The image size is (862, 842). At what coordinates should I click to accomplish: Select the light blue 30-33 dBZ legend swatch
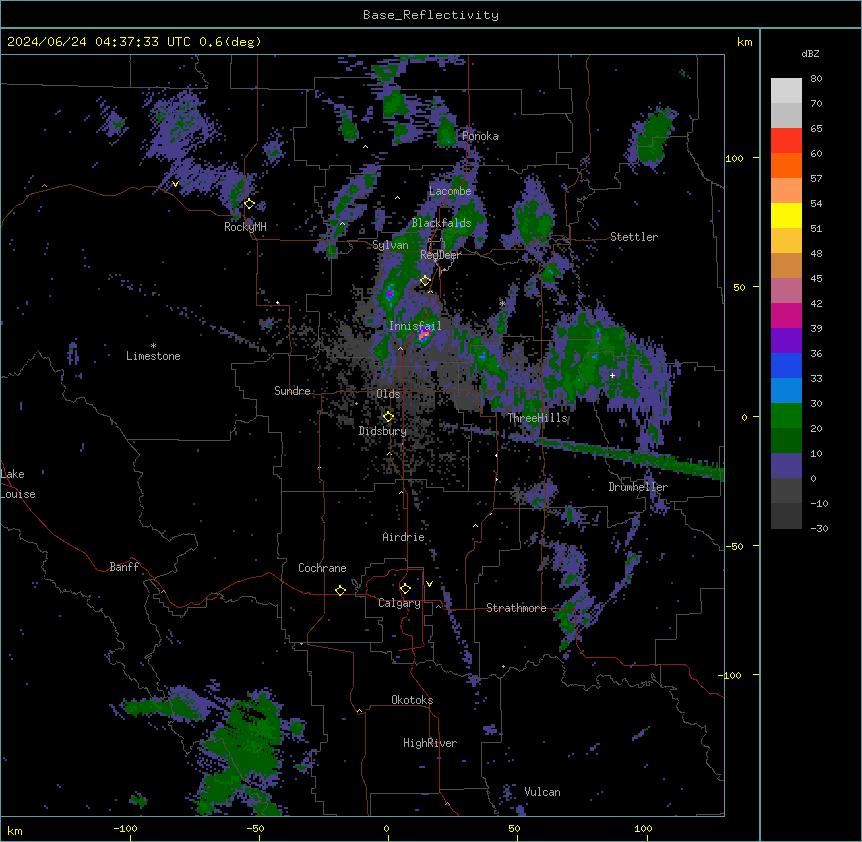pos(786,391)
